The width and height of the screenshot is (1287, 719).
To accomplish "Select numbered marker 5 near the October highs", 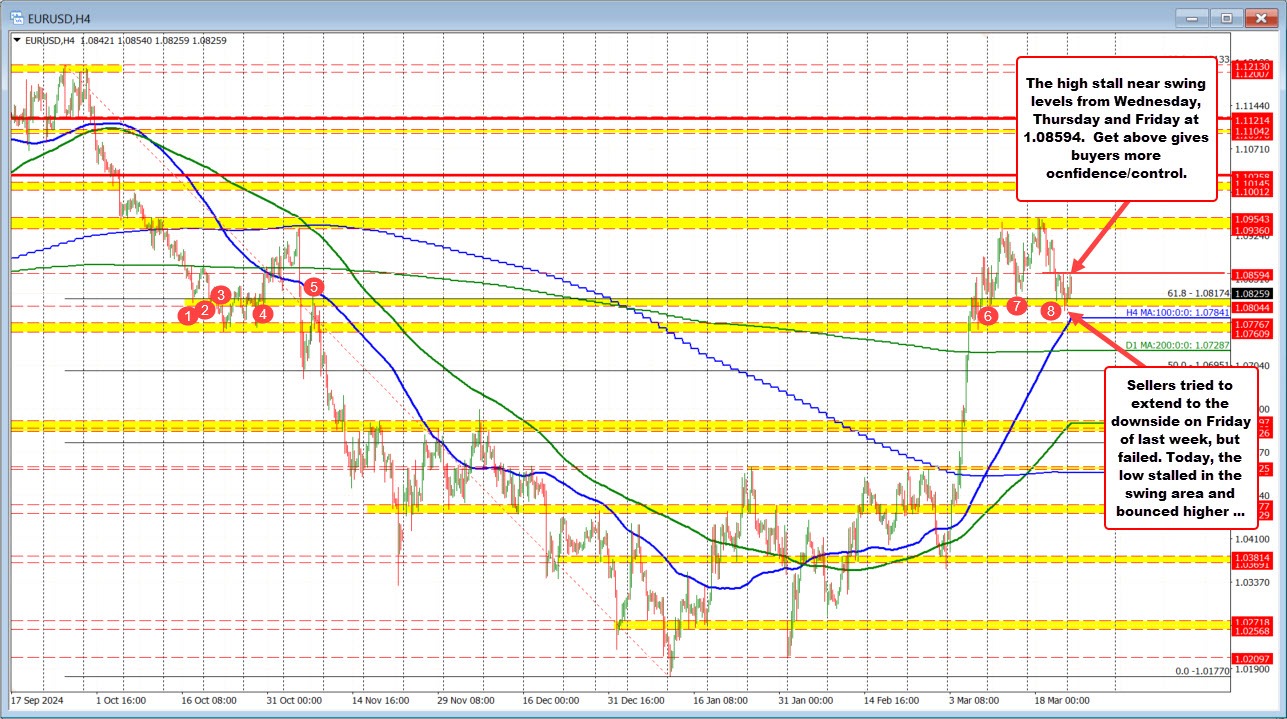I will 313,286.
